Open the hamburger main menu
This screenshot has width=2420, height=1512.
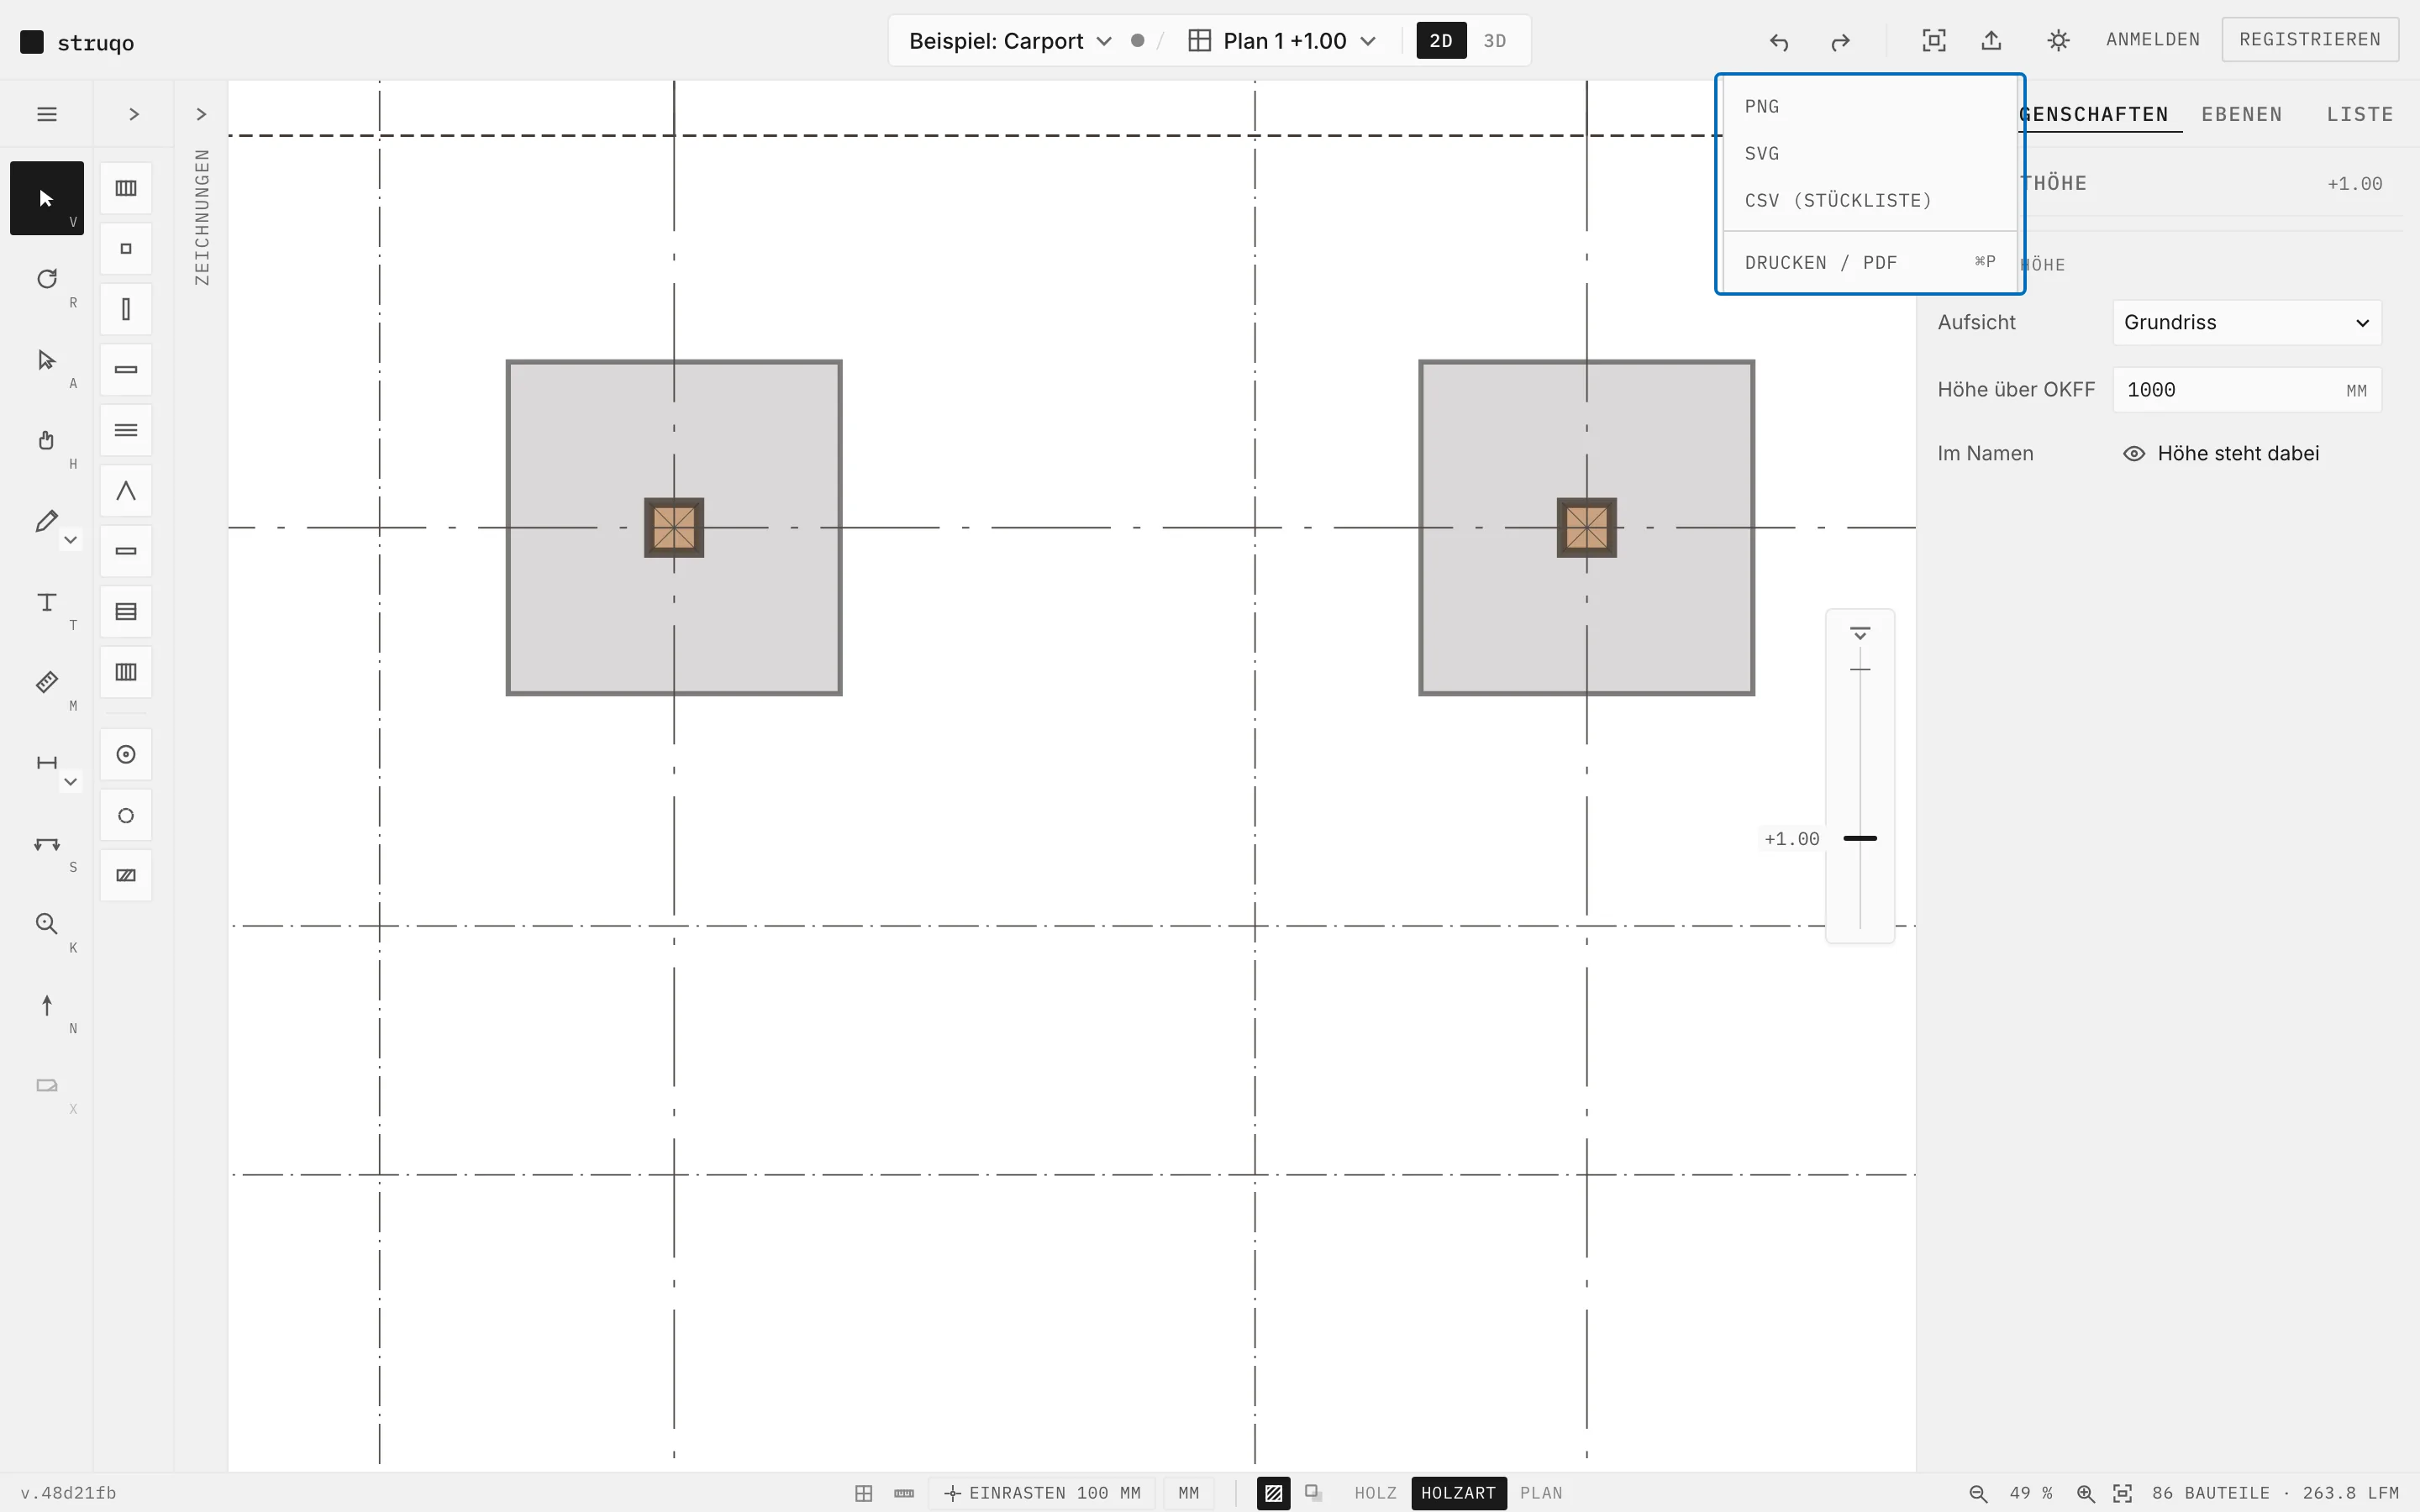click(47, 114)
